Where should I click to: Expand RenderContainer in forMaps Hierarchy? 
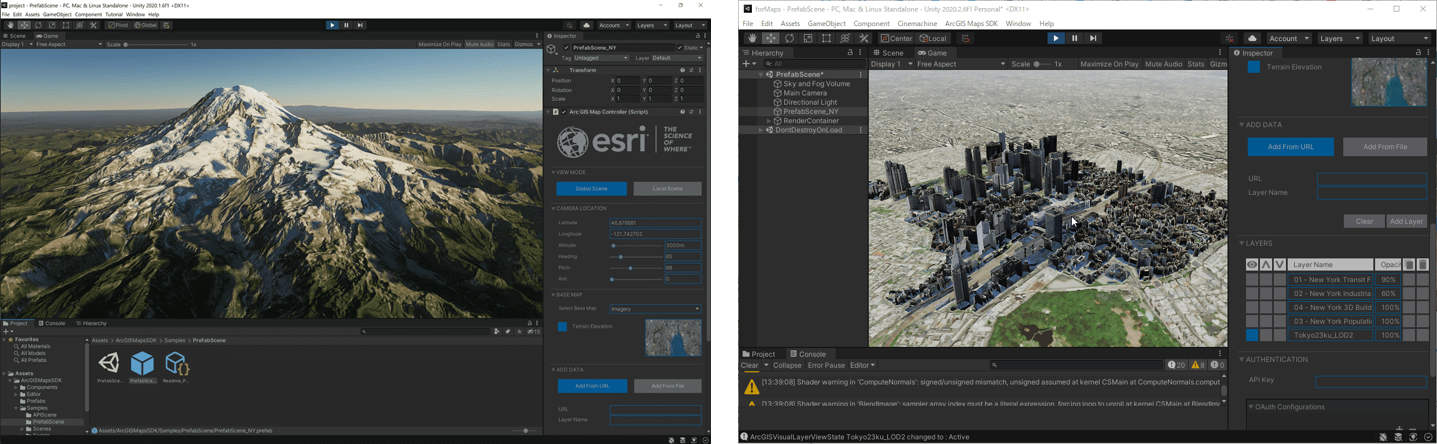point(769,121)
